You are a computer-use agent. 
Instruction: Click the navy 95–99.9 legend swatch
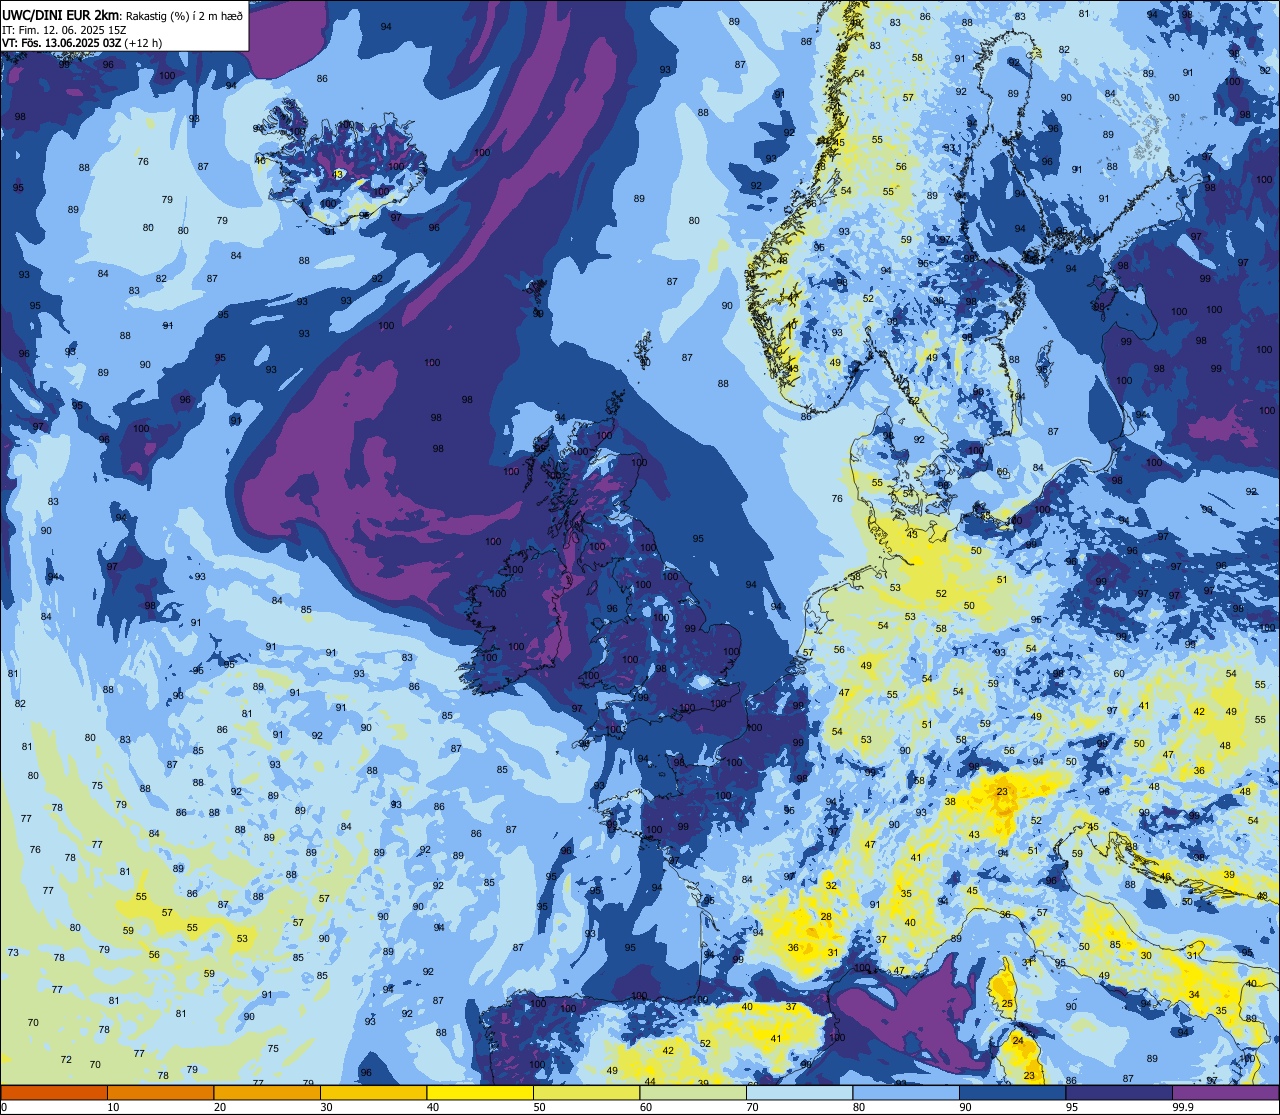pyautogui.click(x=1119, y=1093)
